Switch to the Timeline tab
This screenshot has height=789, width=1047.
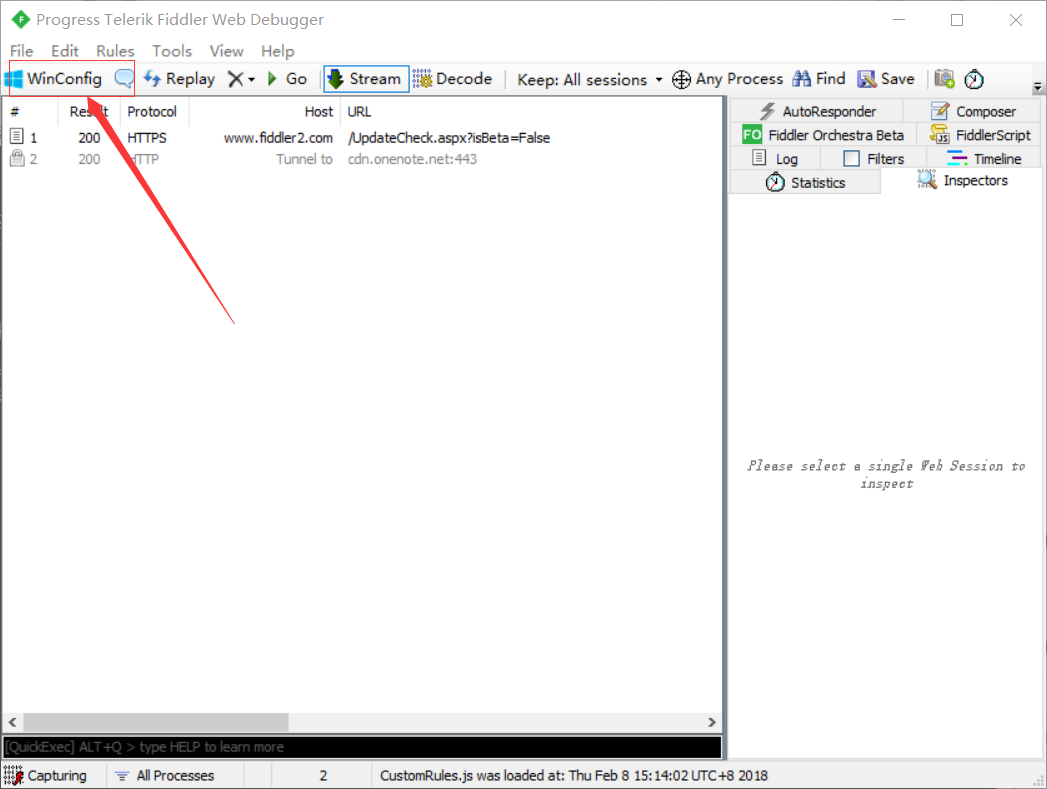[984, 159]
